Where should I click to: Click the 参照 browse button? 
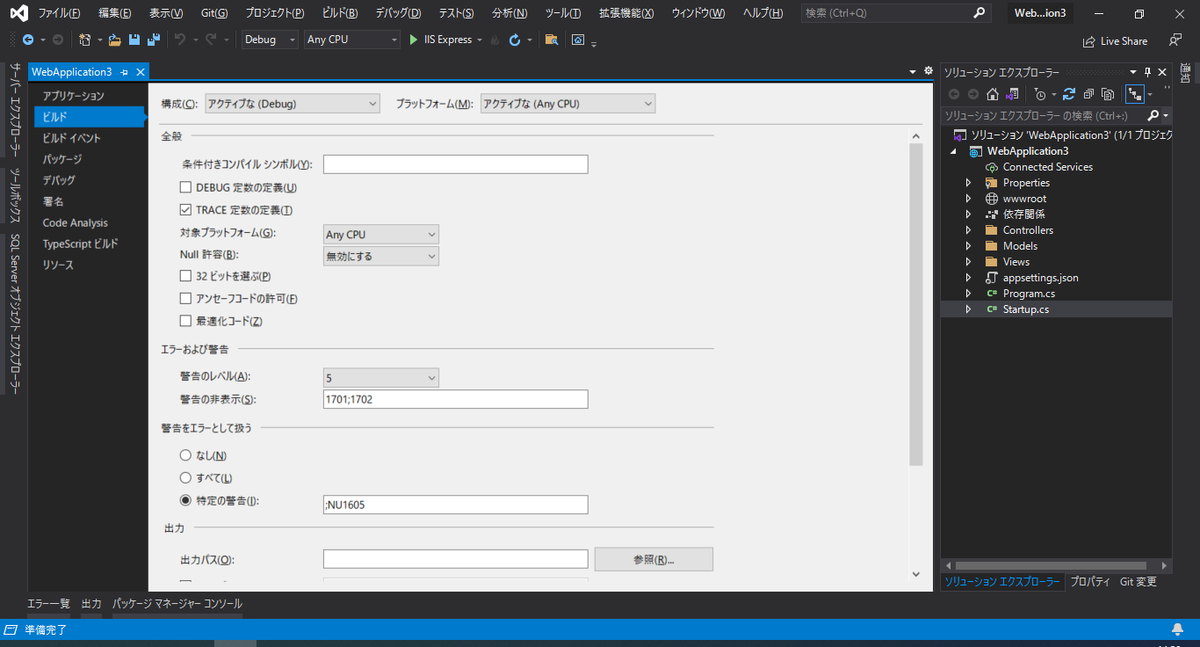click(654, 559)
